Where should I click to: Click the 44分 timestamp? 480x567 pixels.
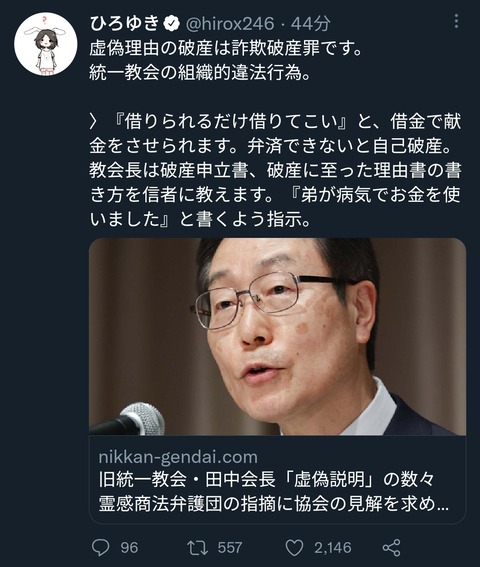tap(310, 24)
